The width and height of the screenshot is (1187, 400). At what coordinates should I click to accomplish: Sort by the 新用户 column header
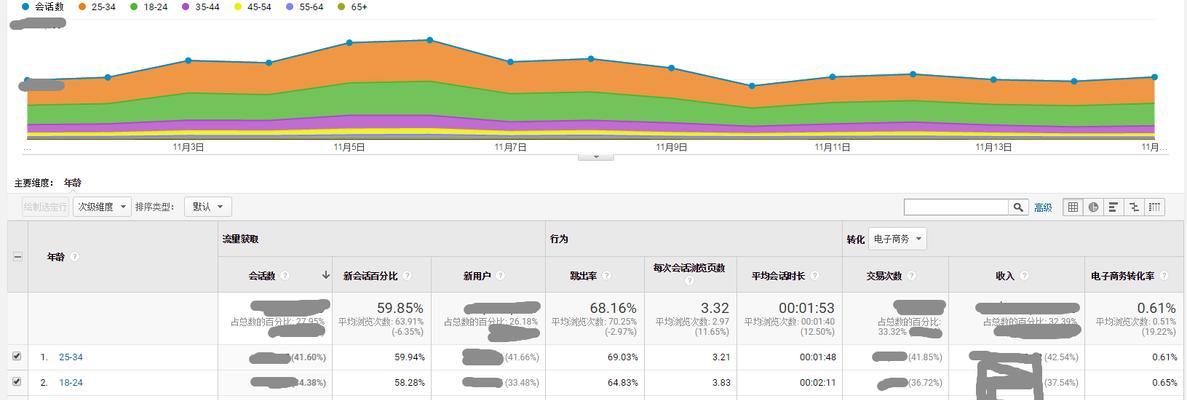tap(477, 276)
